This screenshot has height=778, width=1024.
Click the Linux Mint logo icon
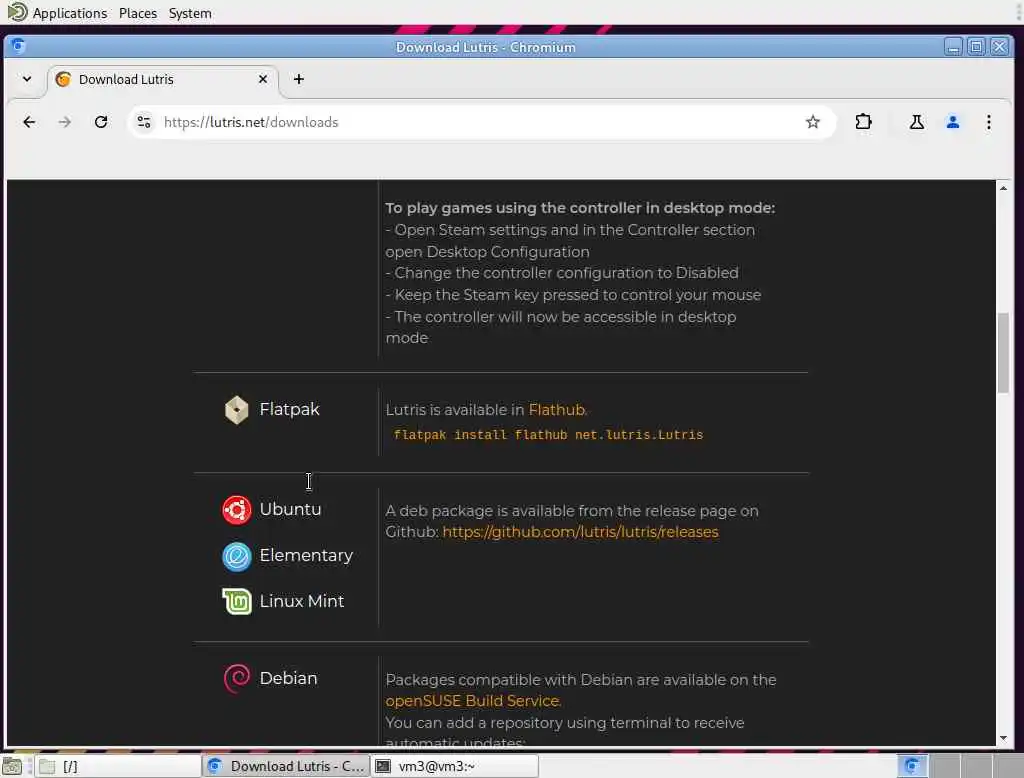(x=236, y=602)
